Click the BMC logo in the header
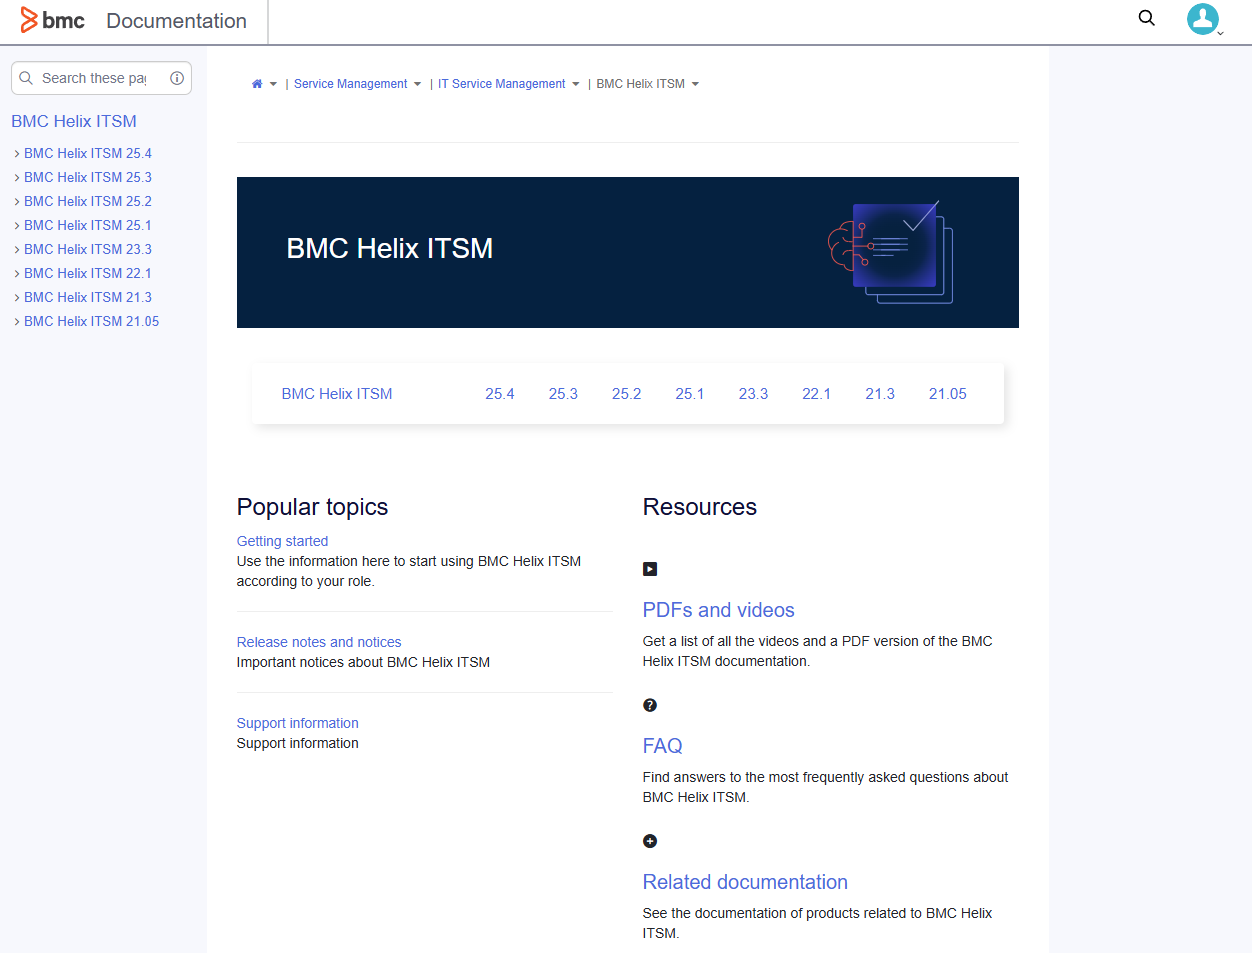1252x953 pixels. click(52, 19)
